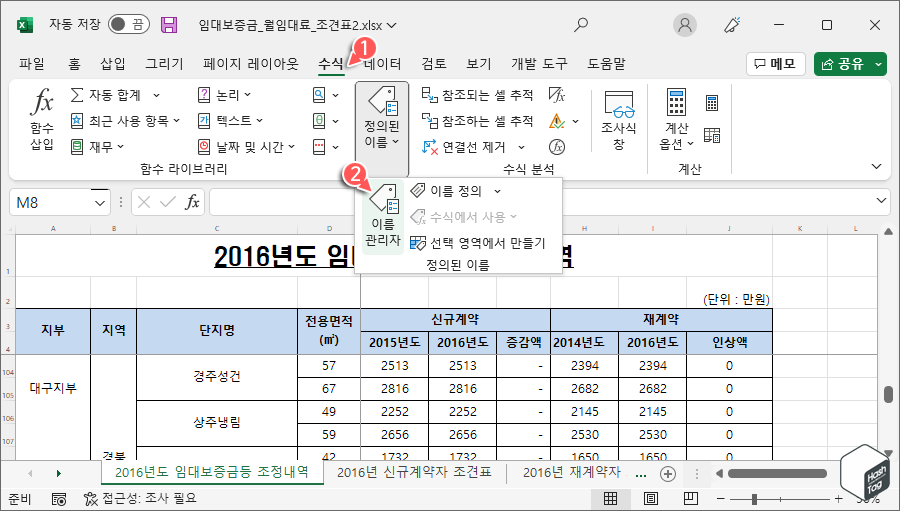900x511 pixels.
Task: Open the Home (홈) tab
Action: point(74,64)
